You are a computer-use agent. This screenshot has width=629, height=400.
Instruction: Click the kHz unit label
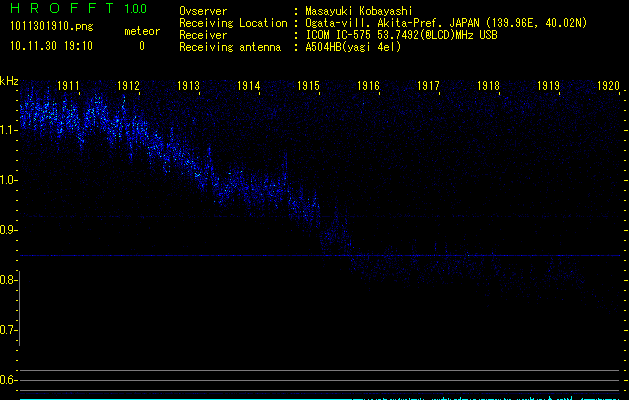pyautogui.click(x=9, y=81)
